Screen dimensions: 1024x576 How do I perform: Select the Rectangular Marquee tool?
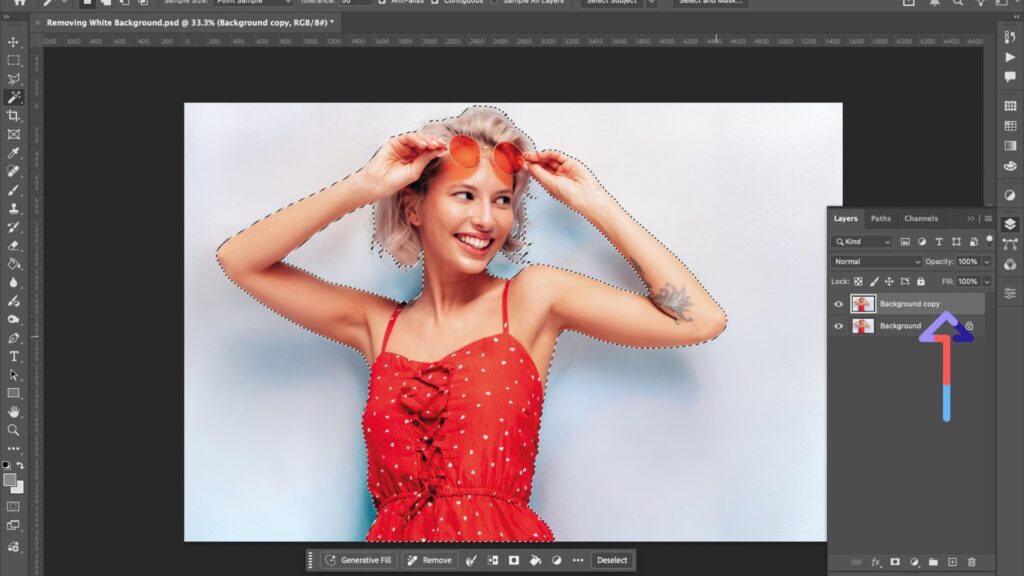[x=13, y=61]
